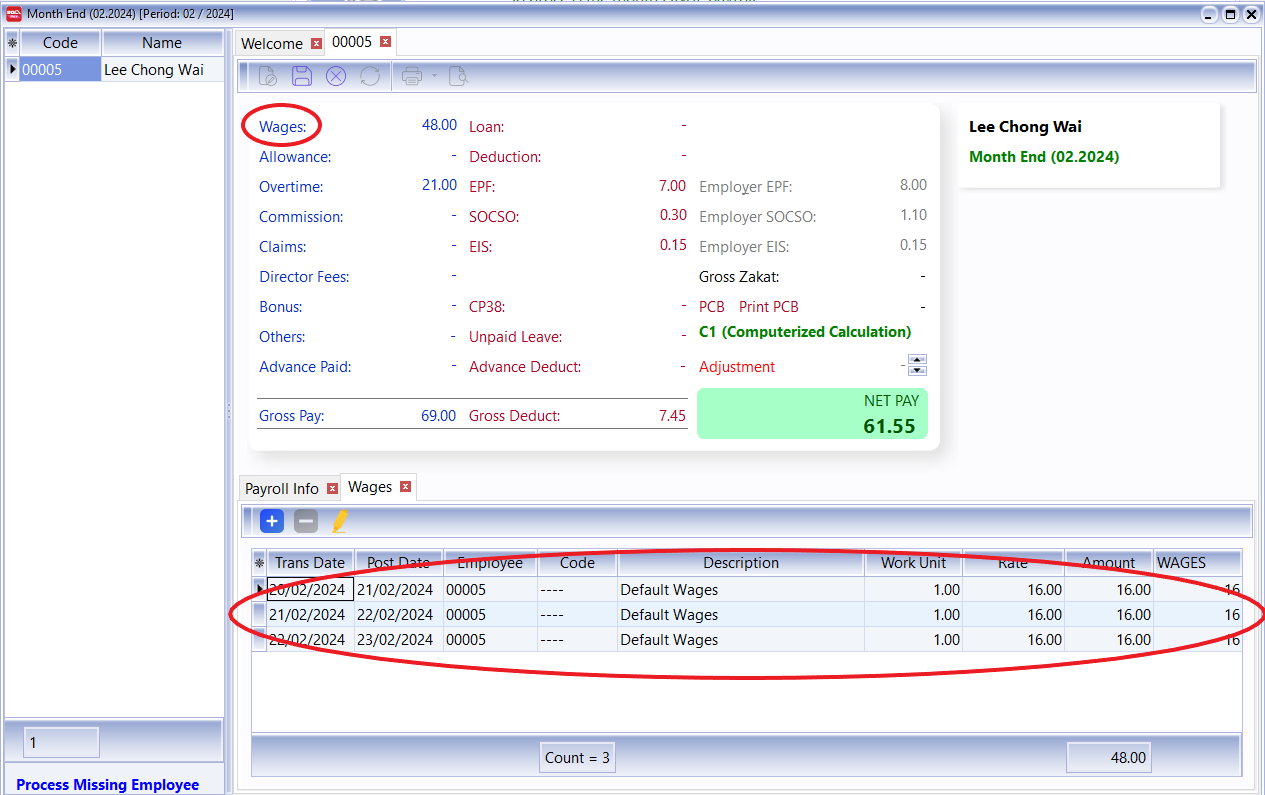The height and width of the screenshot is (795, 1265).
Task: Close the 00005 tab
Action: click(x=384, y=42)
